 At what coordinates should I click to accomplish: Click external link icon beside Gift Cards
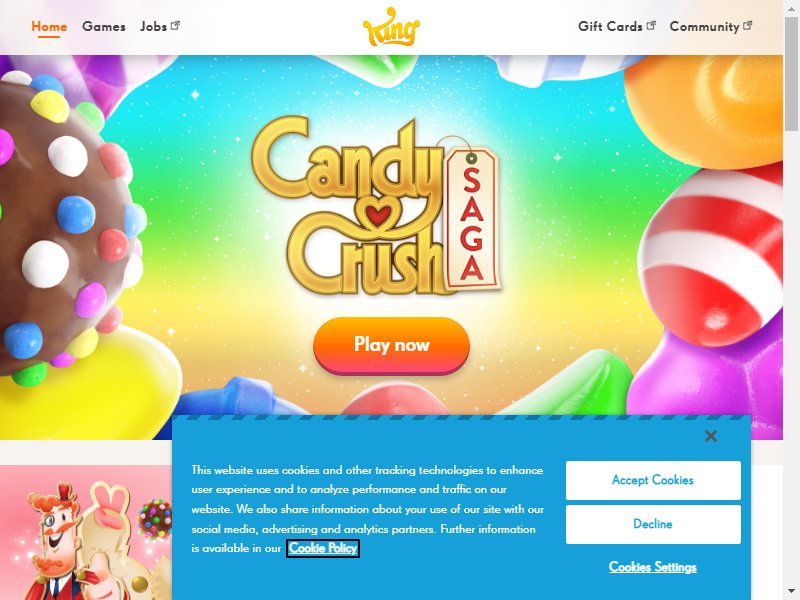point(651,25)
